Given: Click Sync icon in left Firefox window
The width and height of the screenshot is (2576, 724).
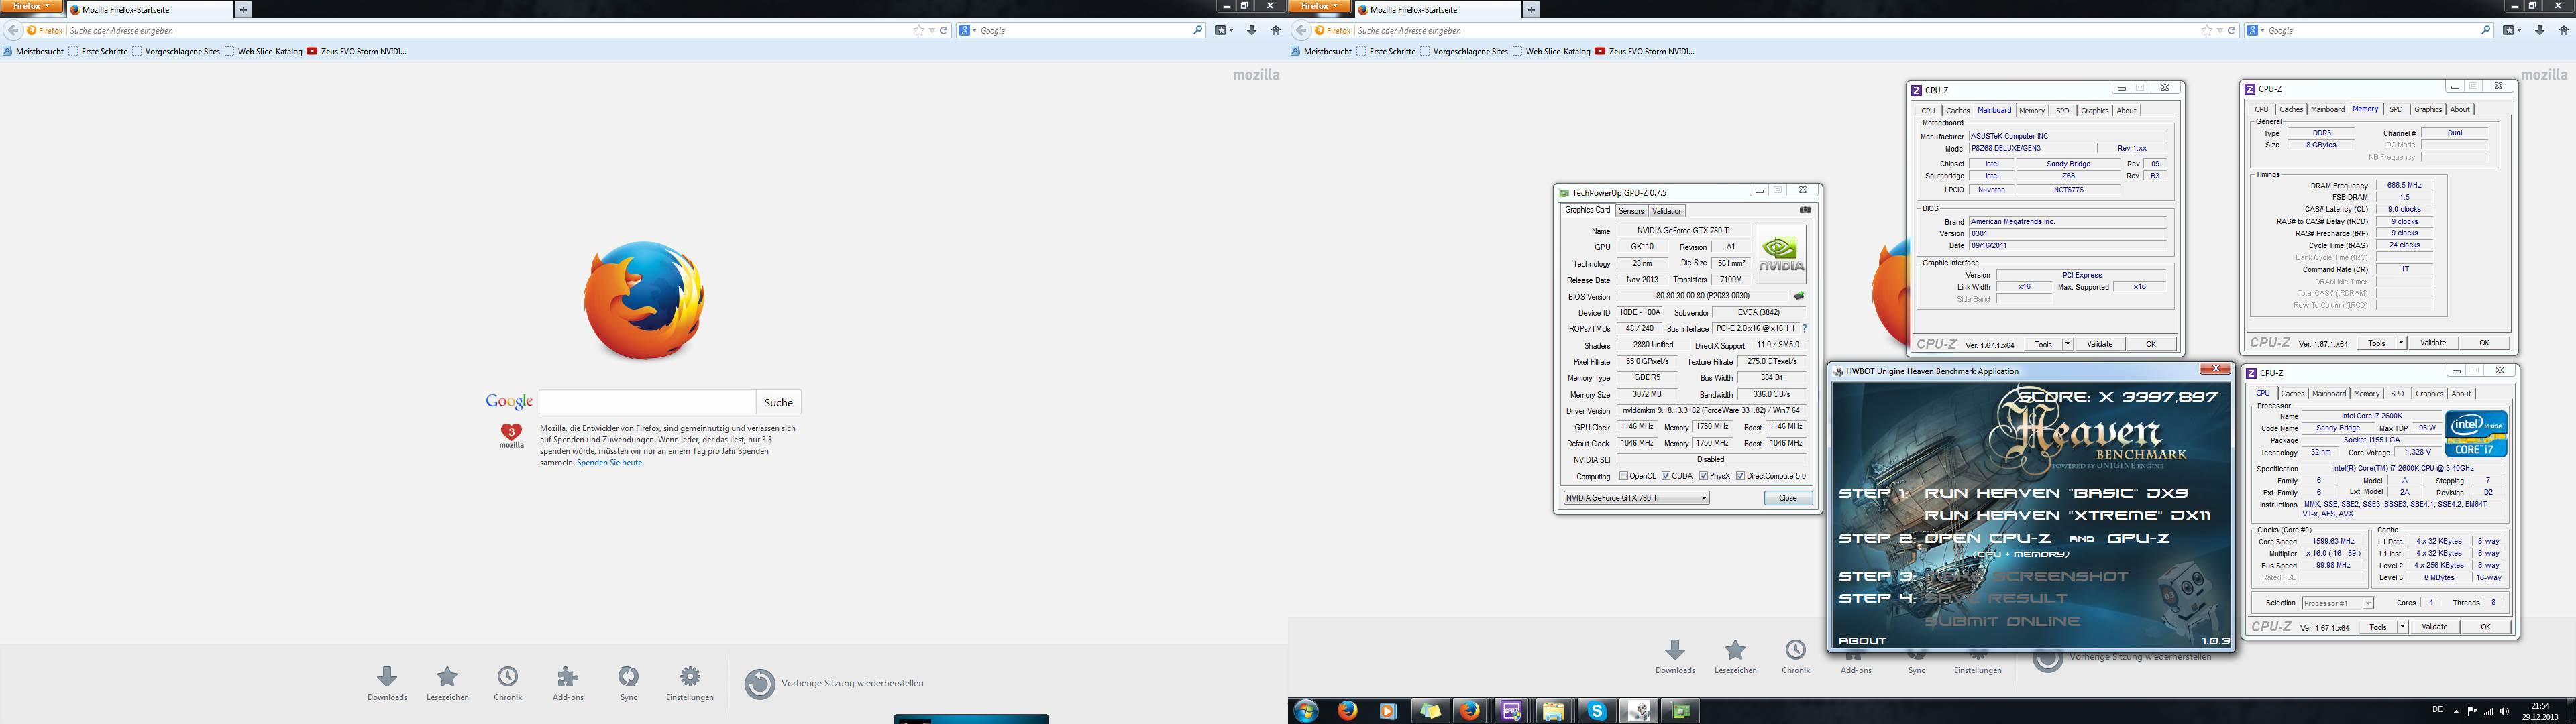Looking at the screenshot, I should 628,677.
